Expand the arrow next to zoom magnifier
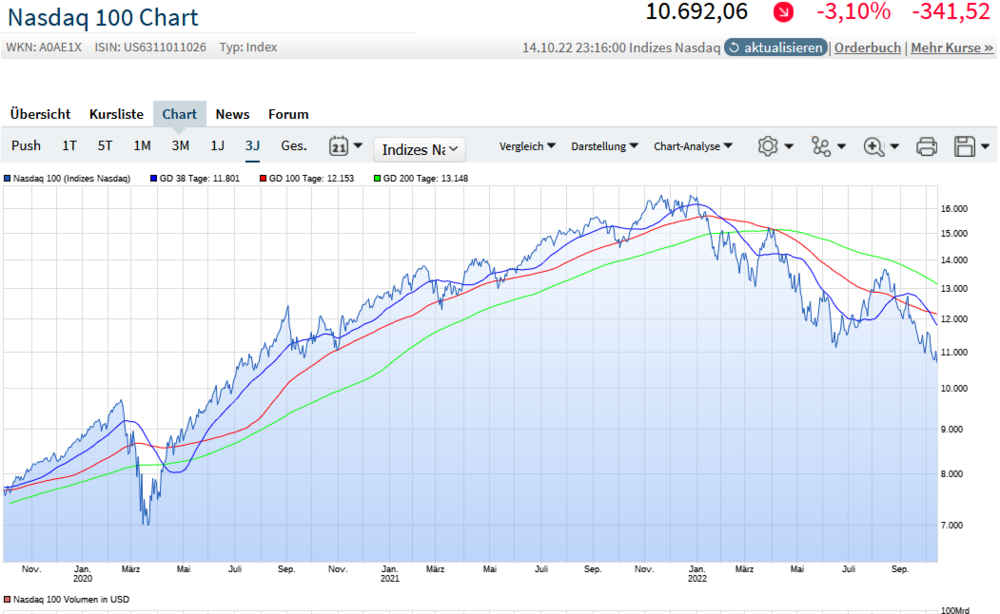The width and height of the screenshot is (1000, 614). click(x=894, y=147)
